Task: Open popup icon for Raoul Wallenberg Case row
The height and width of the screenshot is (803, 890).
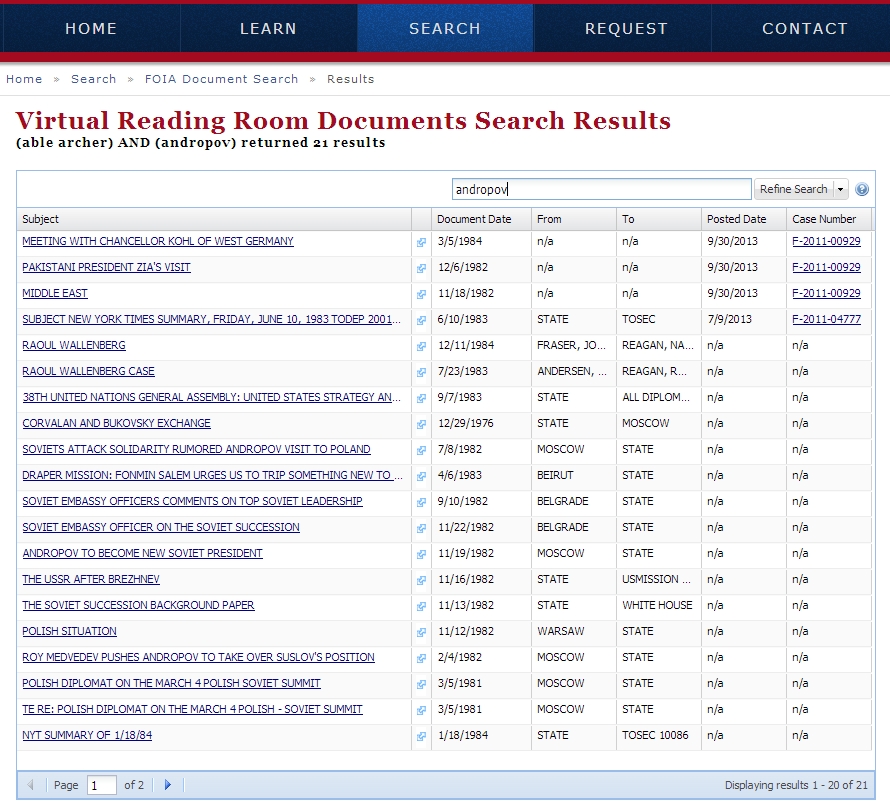Action: (x=421, y=372)
